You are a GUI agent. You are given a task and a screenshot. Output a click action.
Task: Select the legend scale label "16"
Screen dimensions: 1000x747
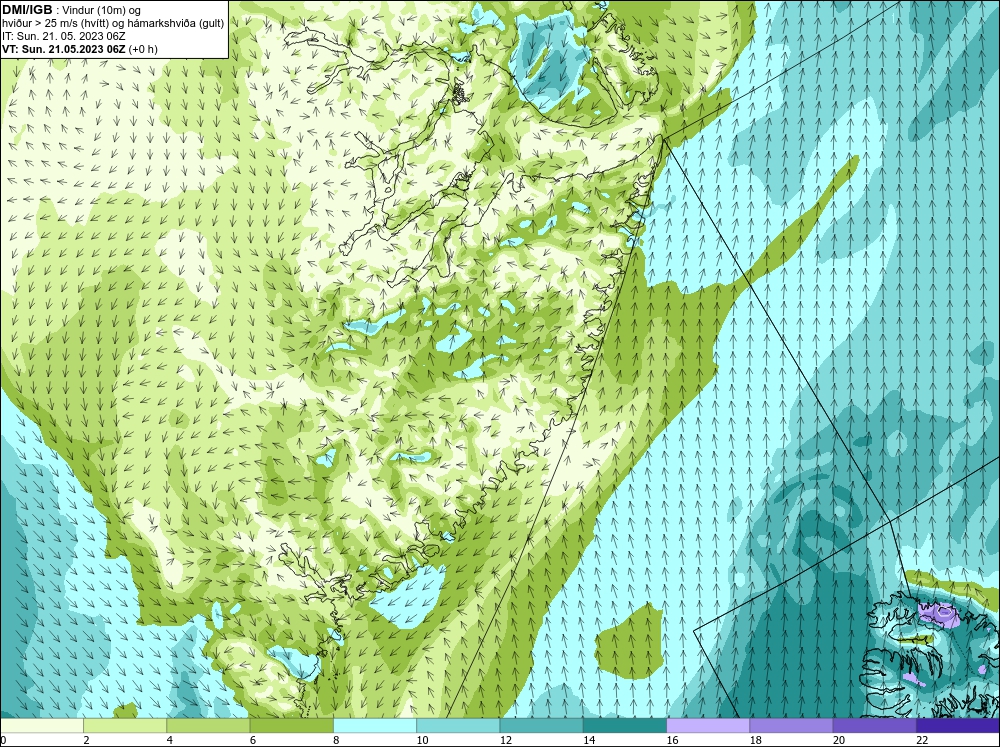(x=672, y=740)
